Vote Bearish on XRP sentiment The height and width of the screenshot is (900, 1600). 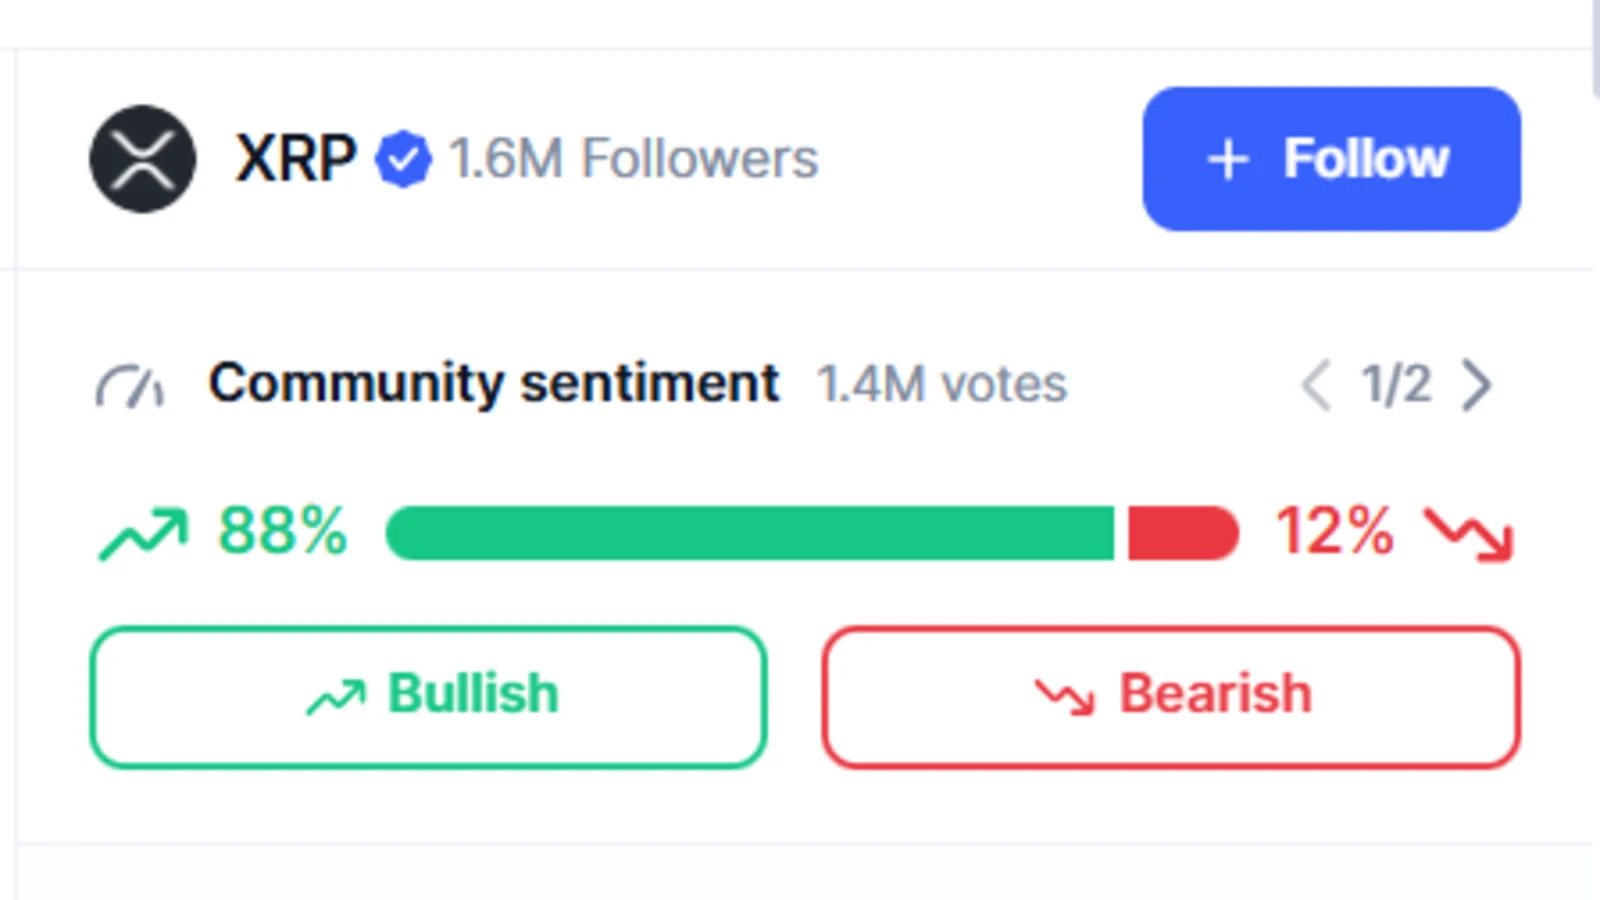pyautogui.click(x=1171, y=697)
